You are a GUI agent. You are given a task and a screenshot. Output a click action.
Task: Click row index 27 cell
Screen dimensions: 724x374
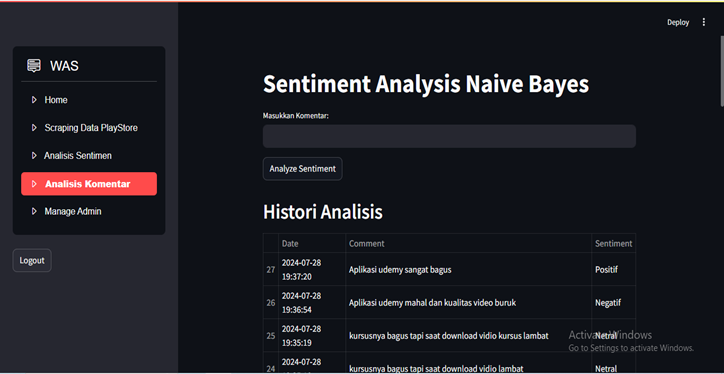[x=271, y=269]
